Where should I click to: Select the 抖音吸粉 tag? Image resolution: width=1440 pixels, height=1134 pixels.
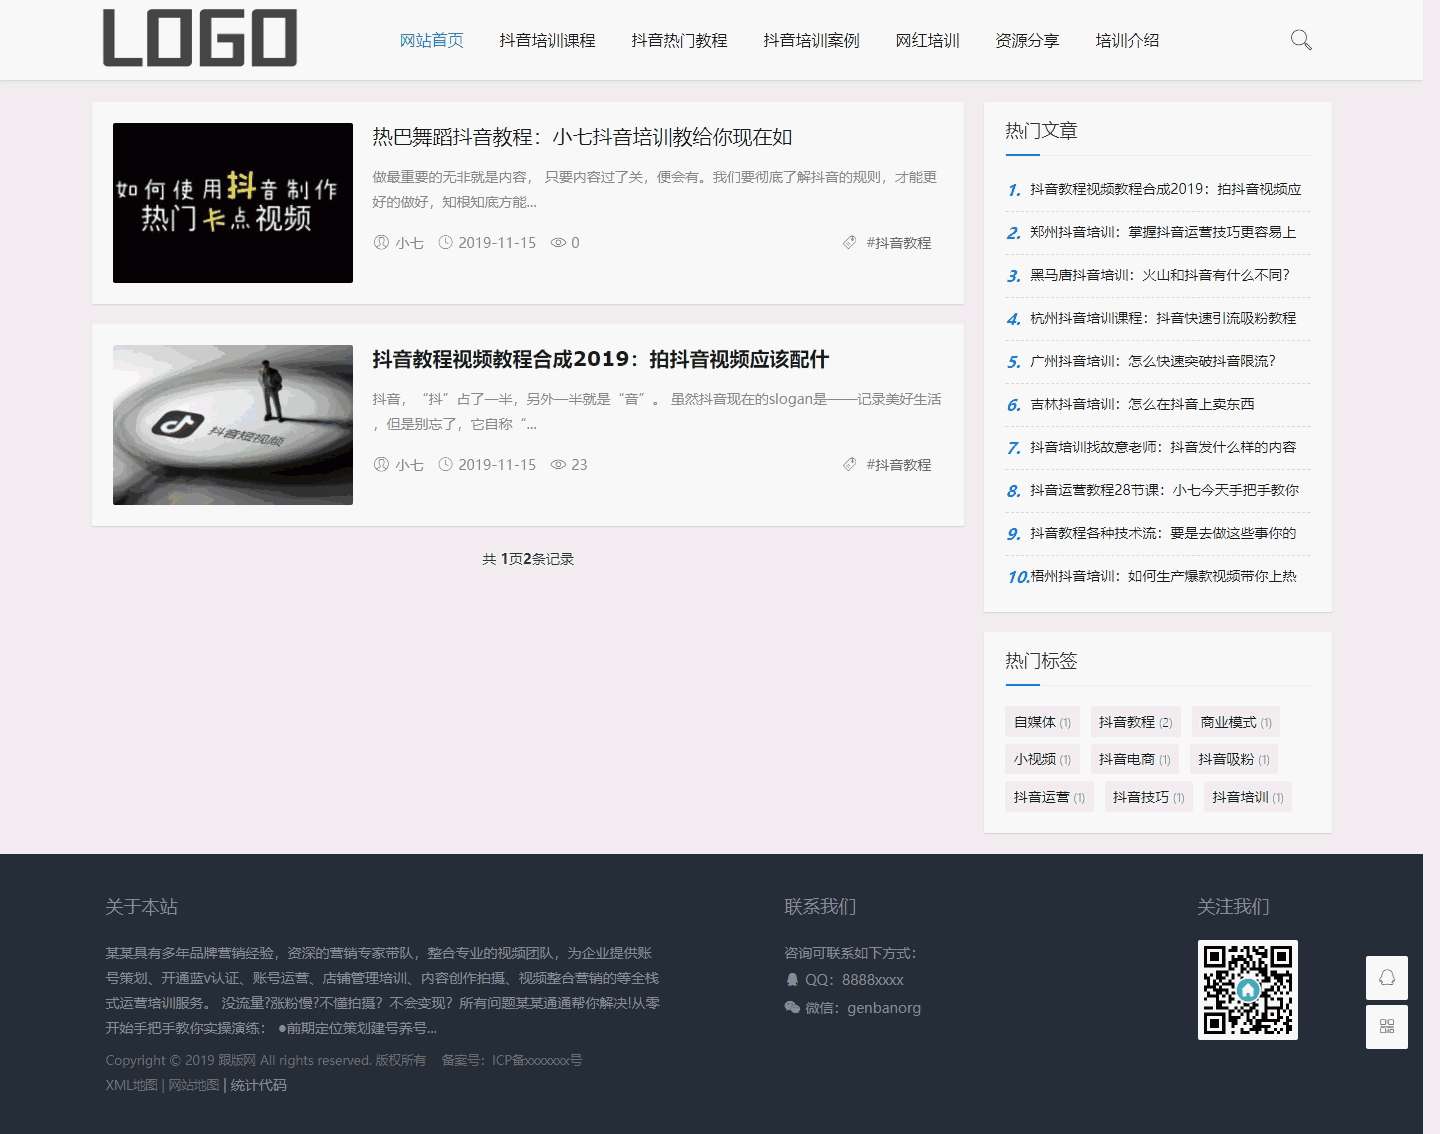coord(1234,759)
